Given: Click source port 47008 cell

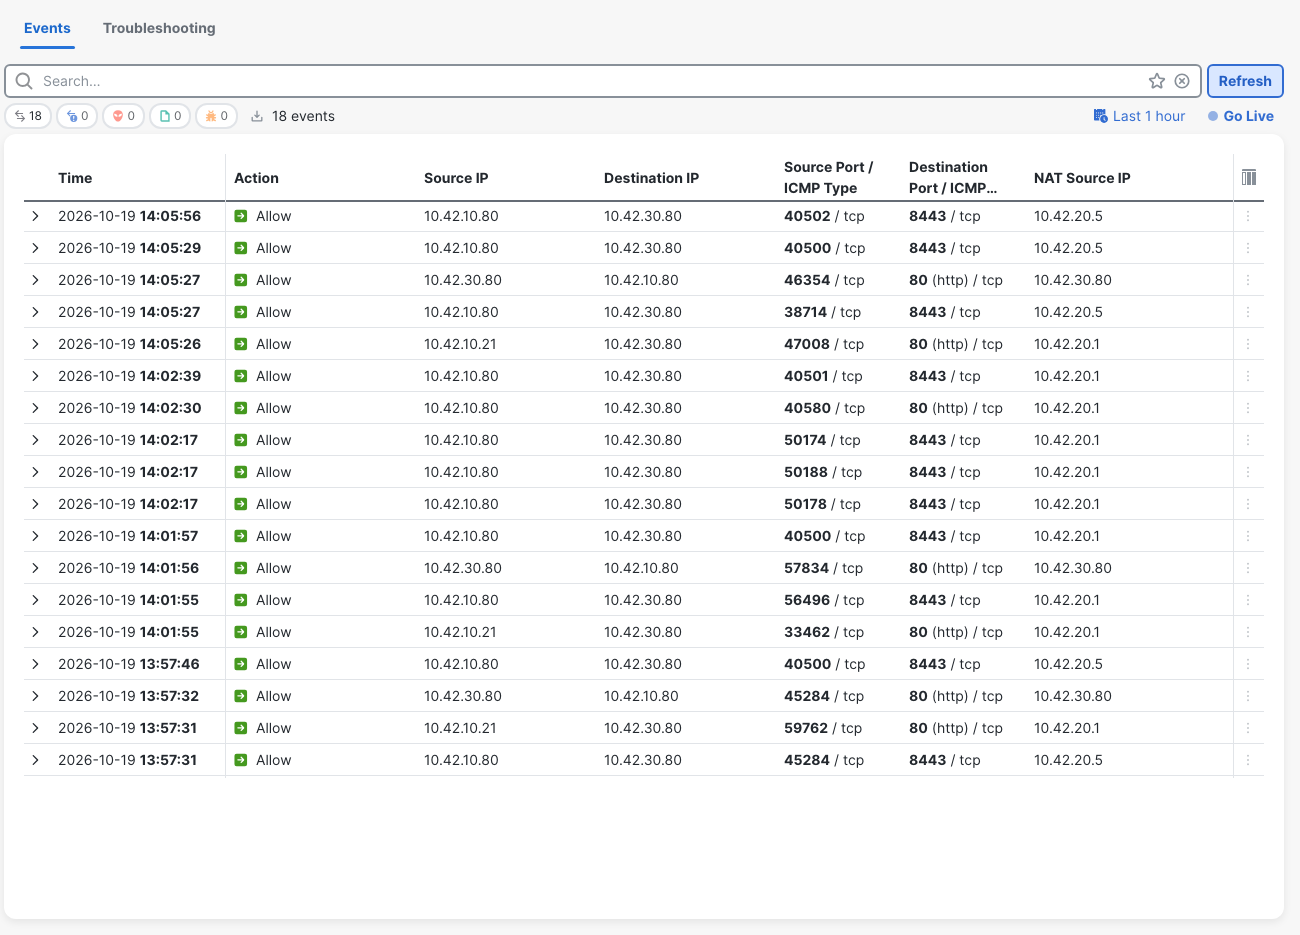Looking at the screenshot, I should 824,344.
